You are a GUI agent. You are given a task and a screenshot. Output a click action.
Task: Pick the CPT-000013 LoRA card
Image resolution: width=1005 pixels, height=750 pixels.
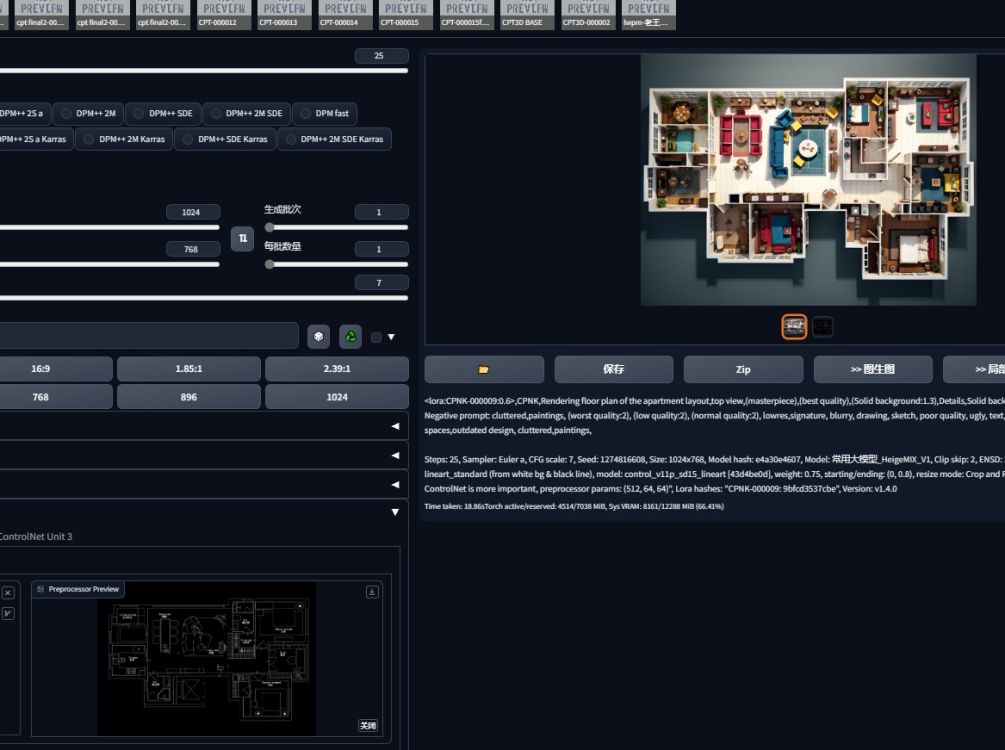click(285, 14)
